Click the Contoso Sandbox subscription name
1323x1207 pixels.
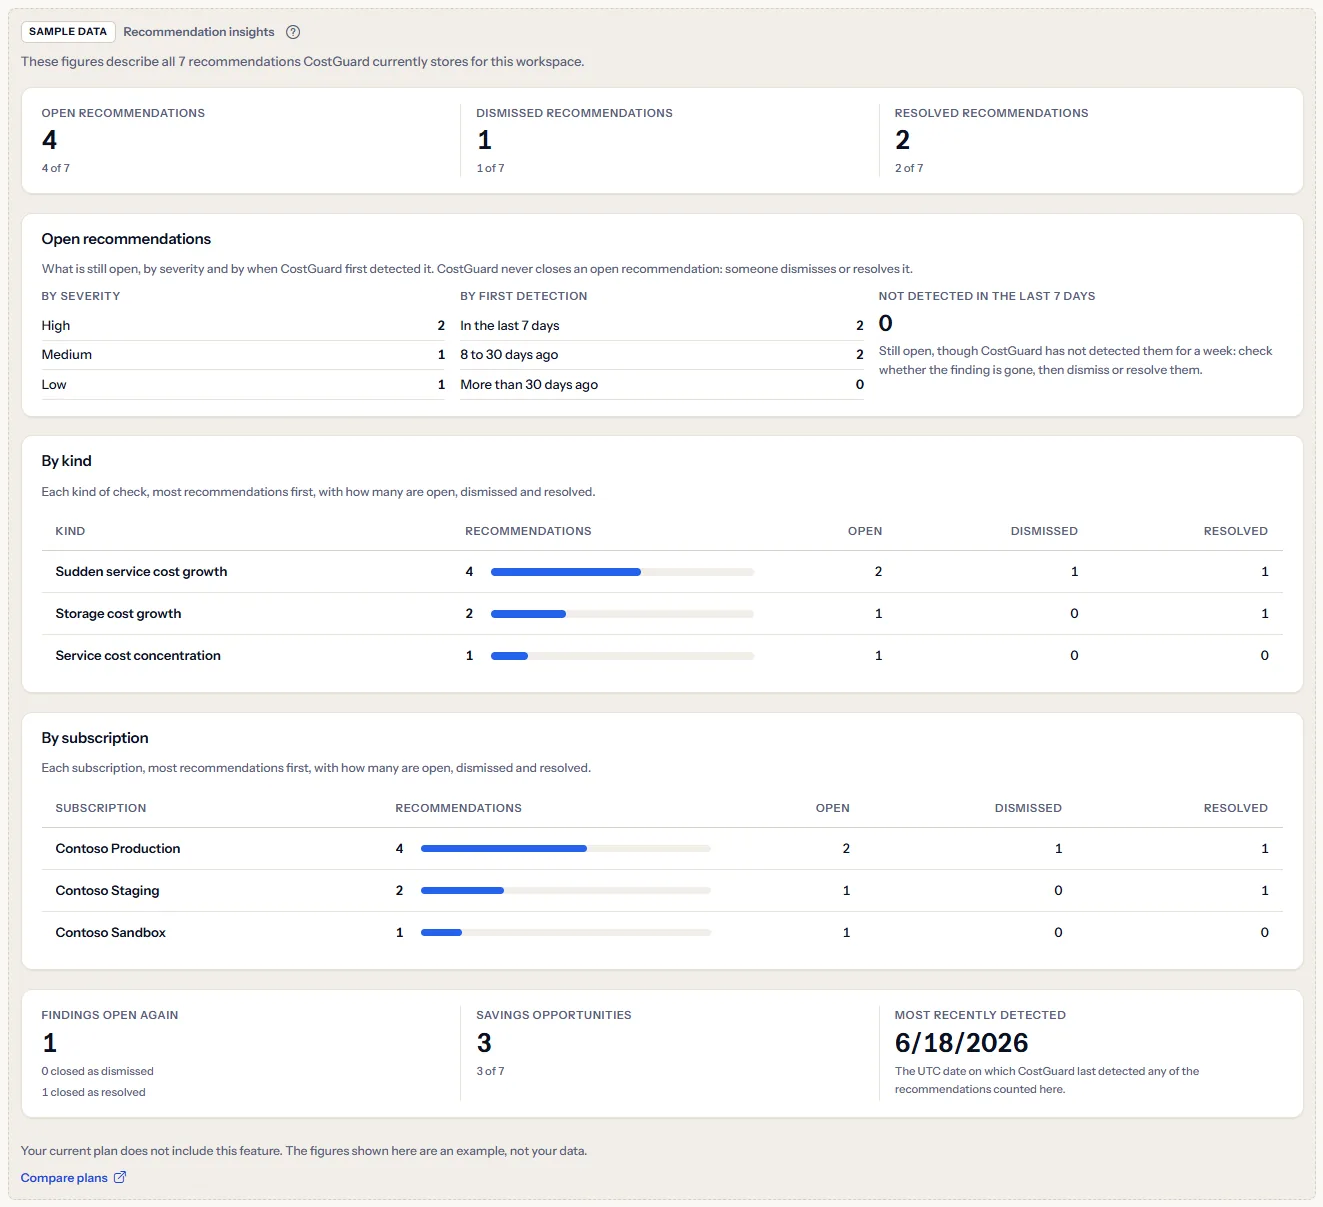click(x=111, y=933)
